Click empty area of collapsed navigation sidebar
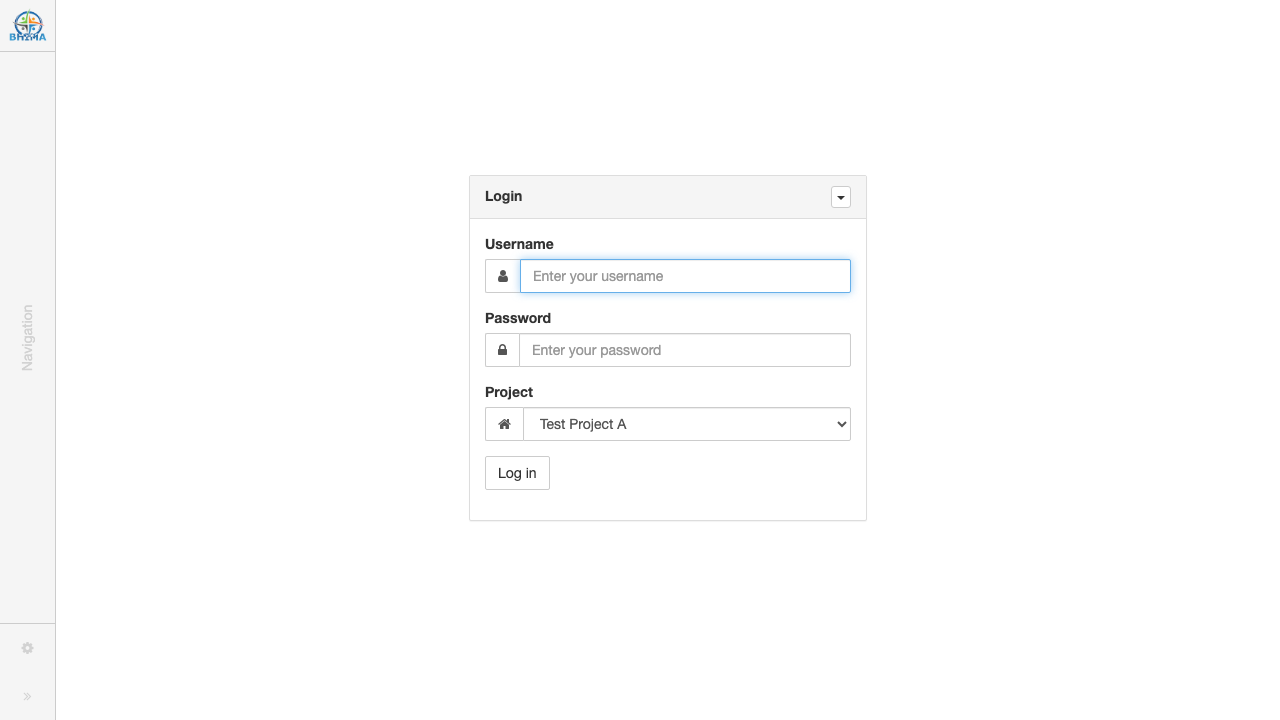This screenshot has width=1280, height=720. (x=27, y=180)
